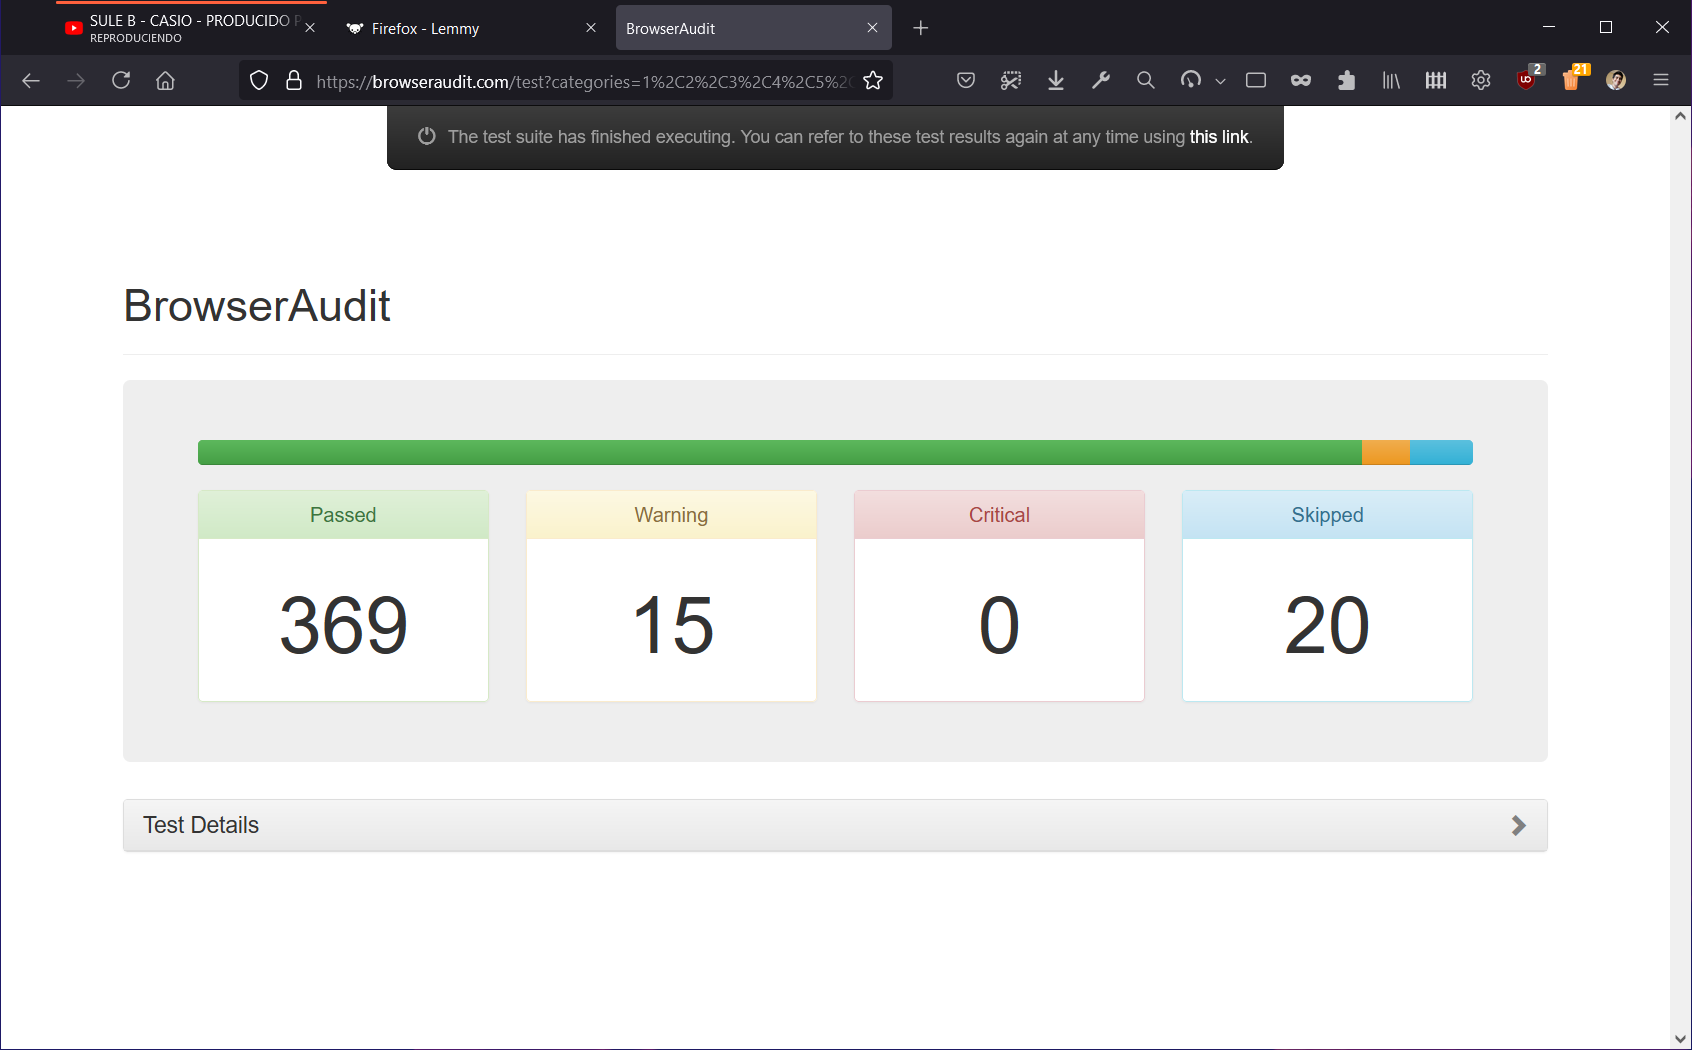1692x1050 pixels.
Task: Click the Warning panel header
Action: click(x=671, y=515)
